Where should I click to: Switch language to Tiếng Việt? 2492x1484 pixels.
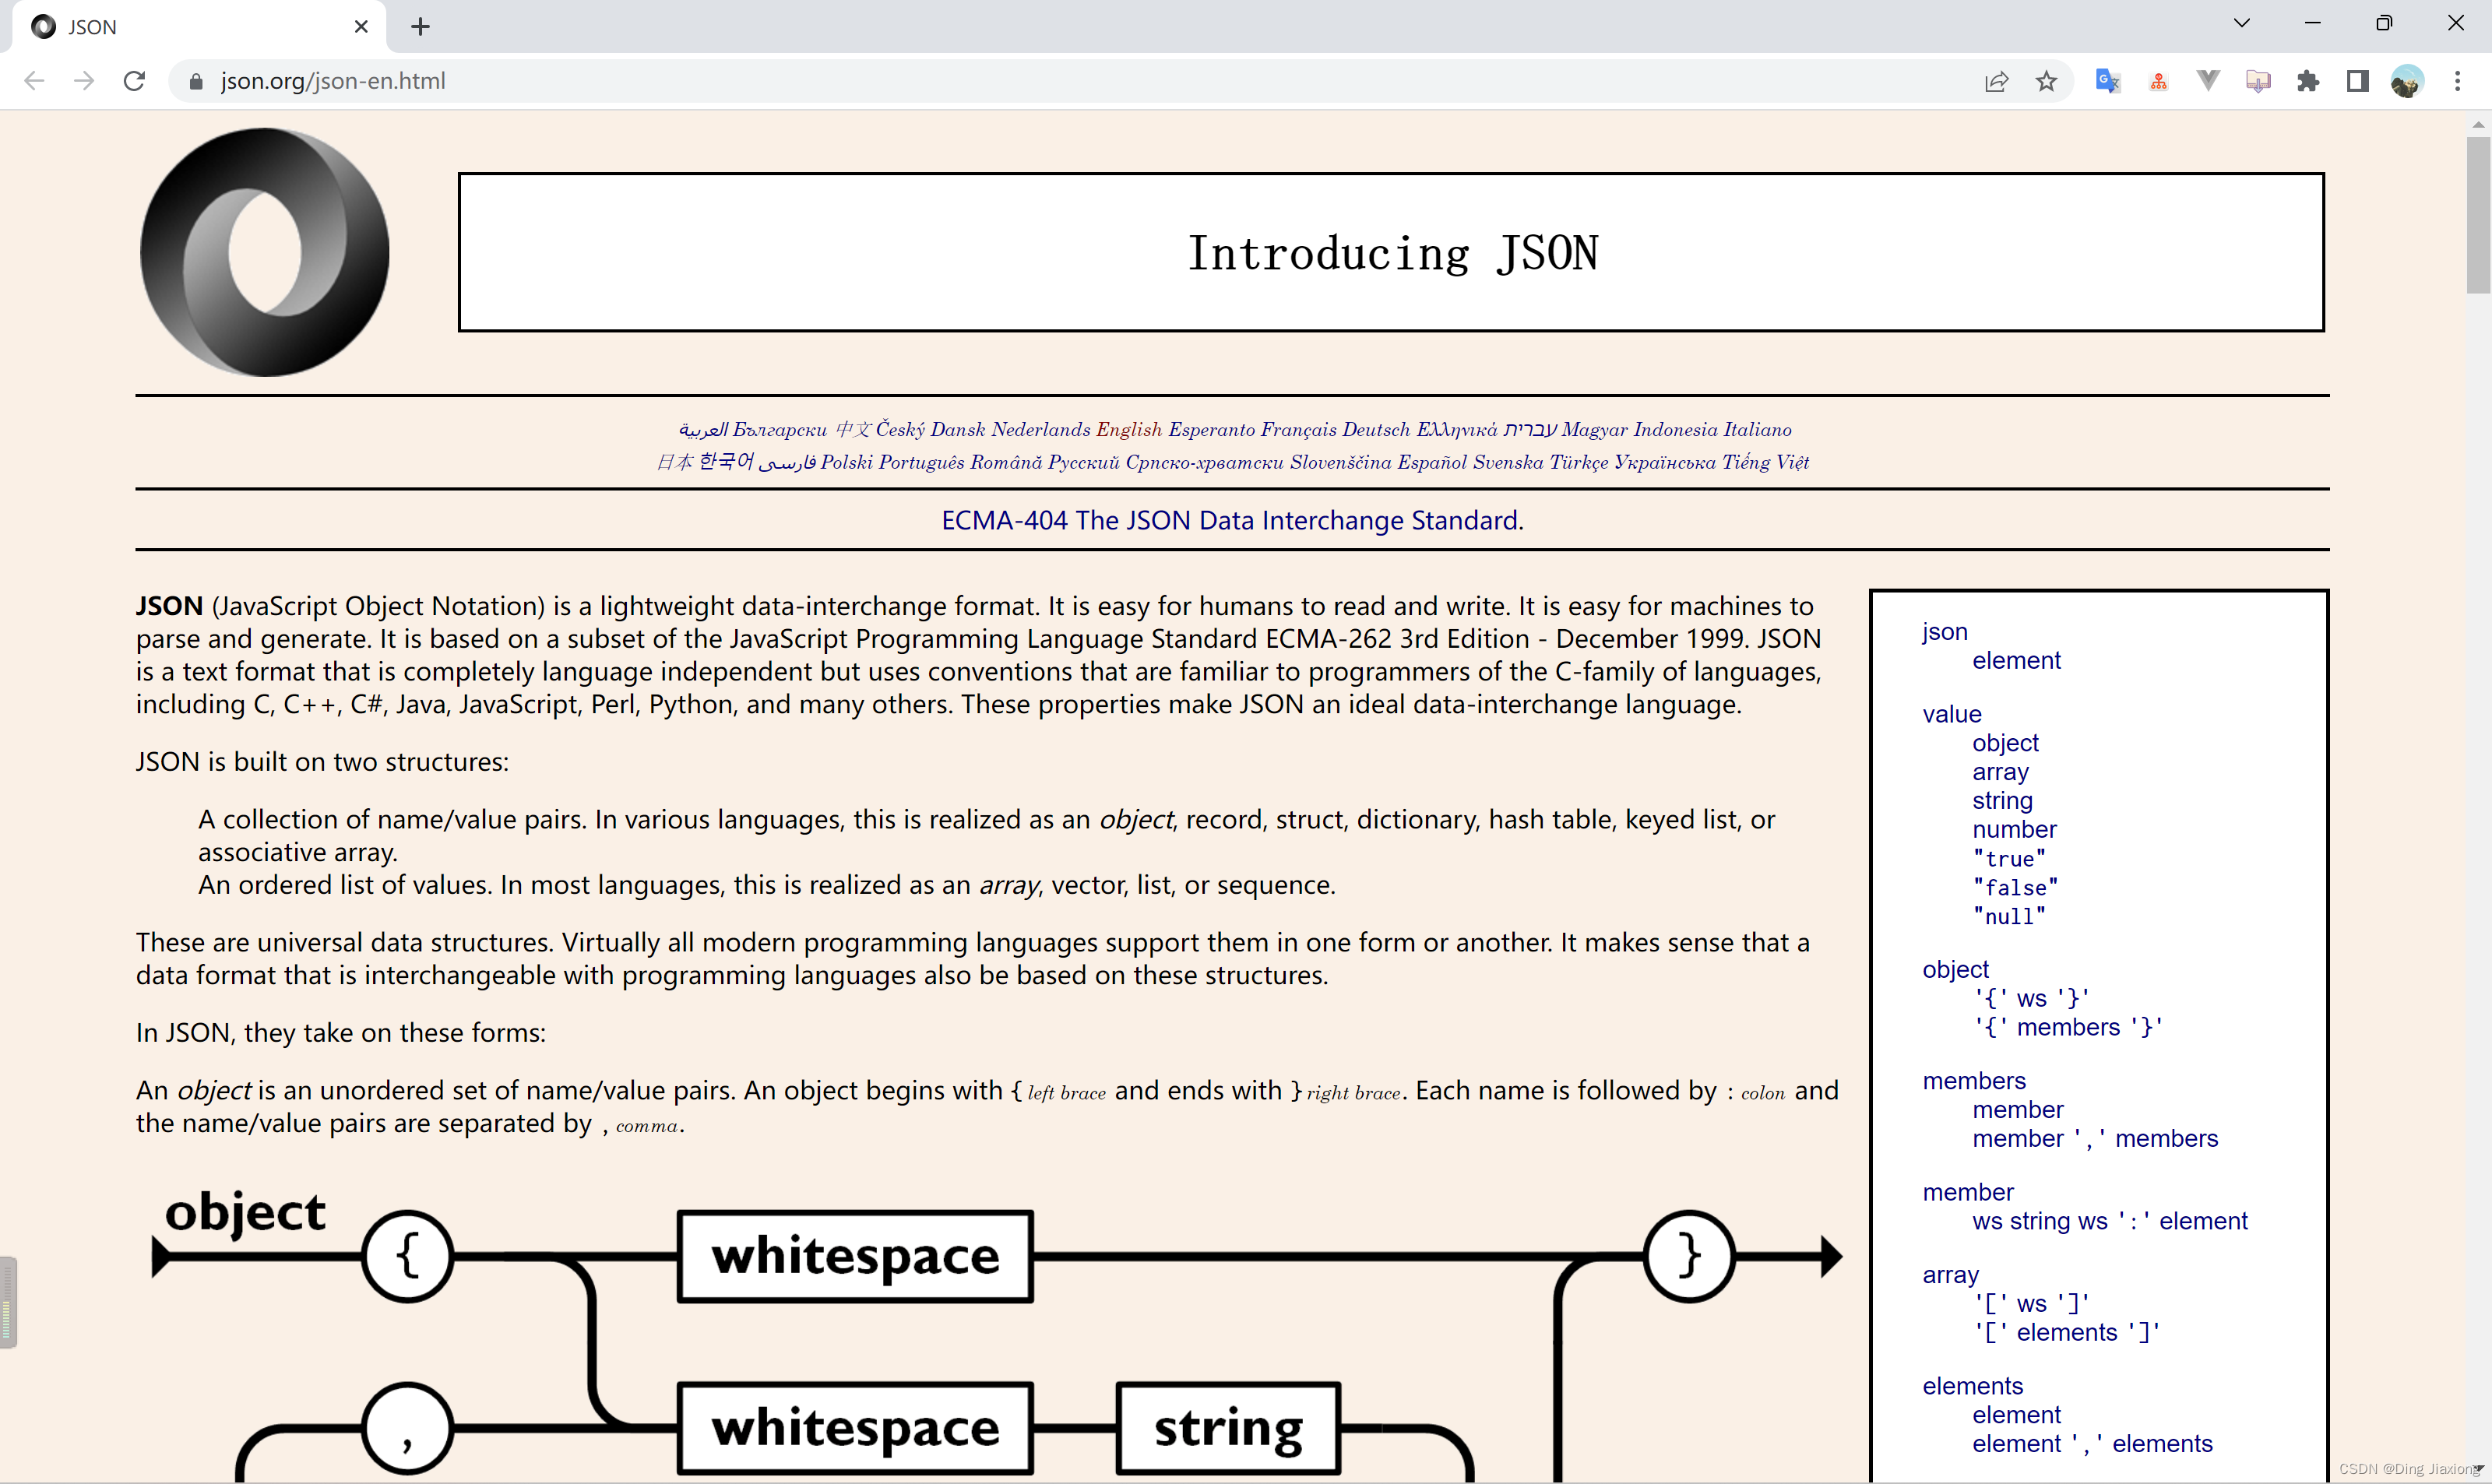(1765, 462)
